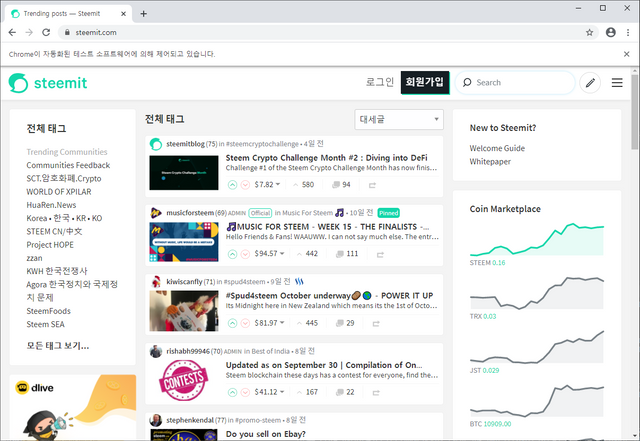Open Chrome three-dot menu

point(628,32)
